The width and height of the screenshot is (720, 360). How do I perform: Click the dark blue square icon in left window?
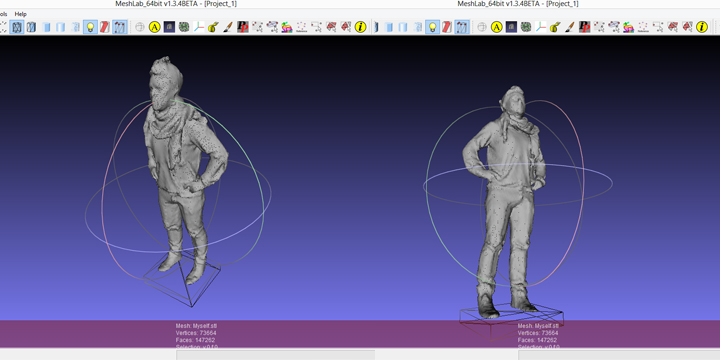pos(169,27)
